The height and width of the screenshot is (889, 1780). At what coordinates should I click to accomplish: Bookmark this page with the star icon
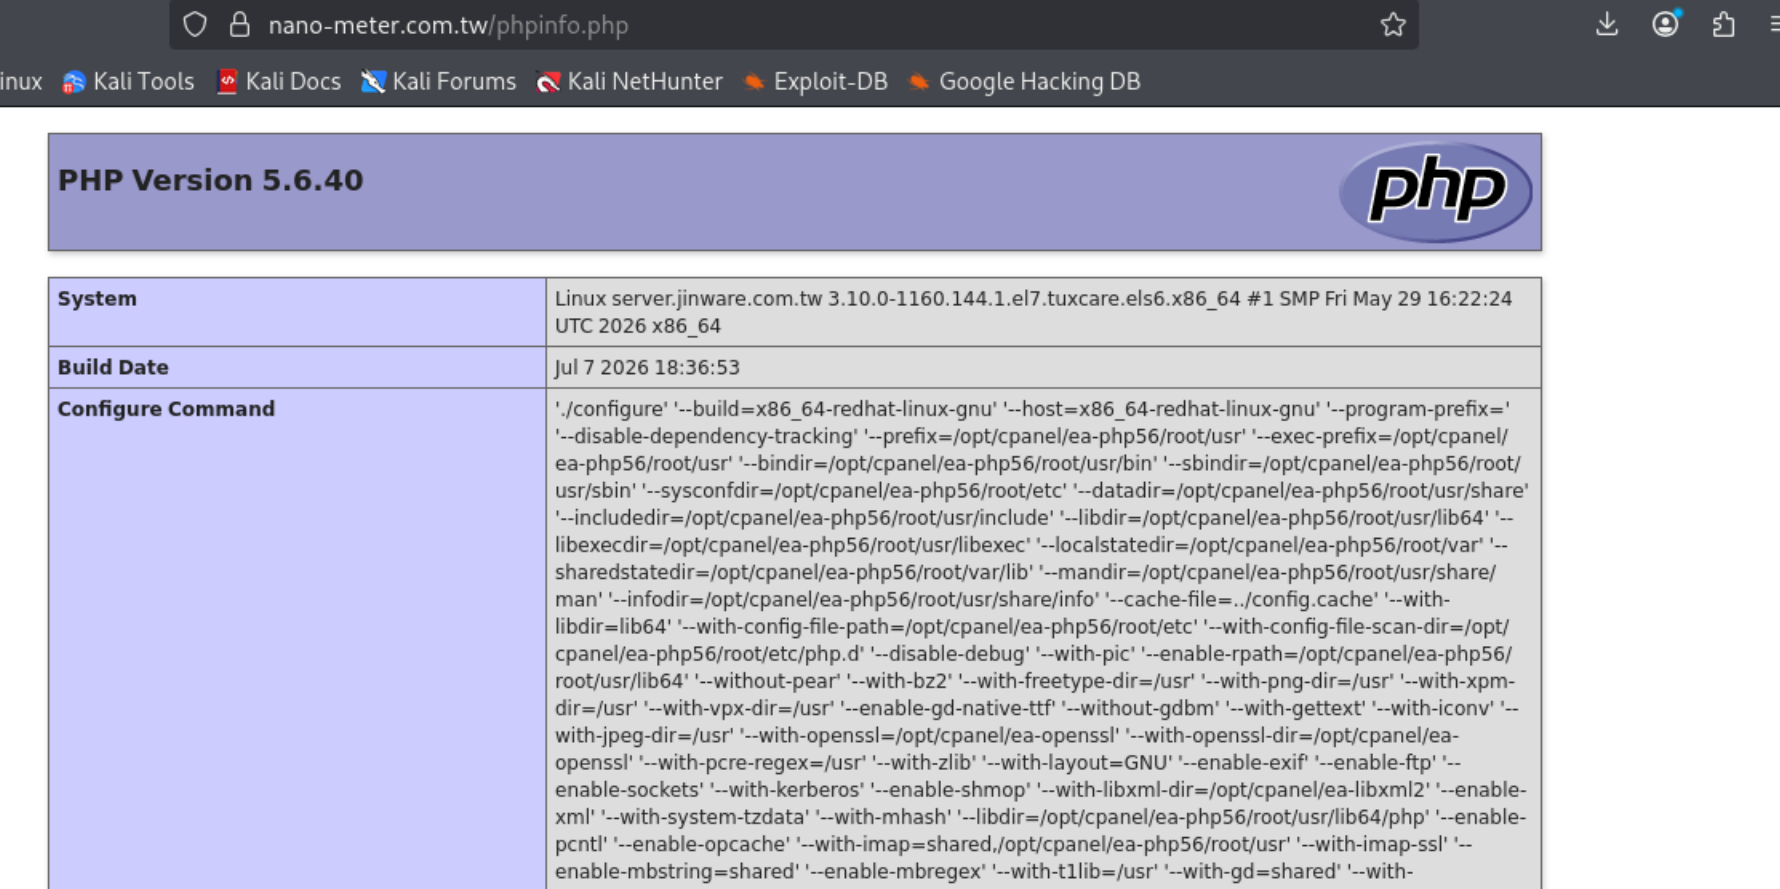(1393, 24)
